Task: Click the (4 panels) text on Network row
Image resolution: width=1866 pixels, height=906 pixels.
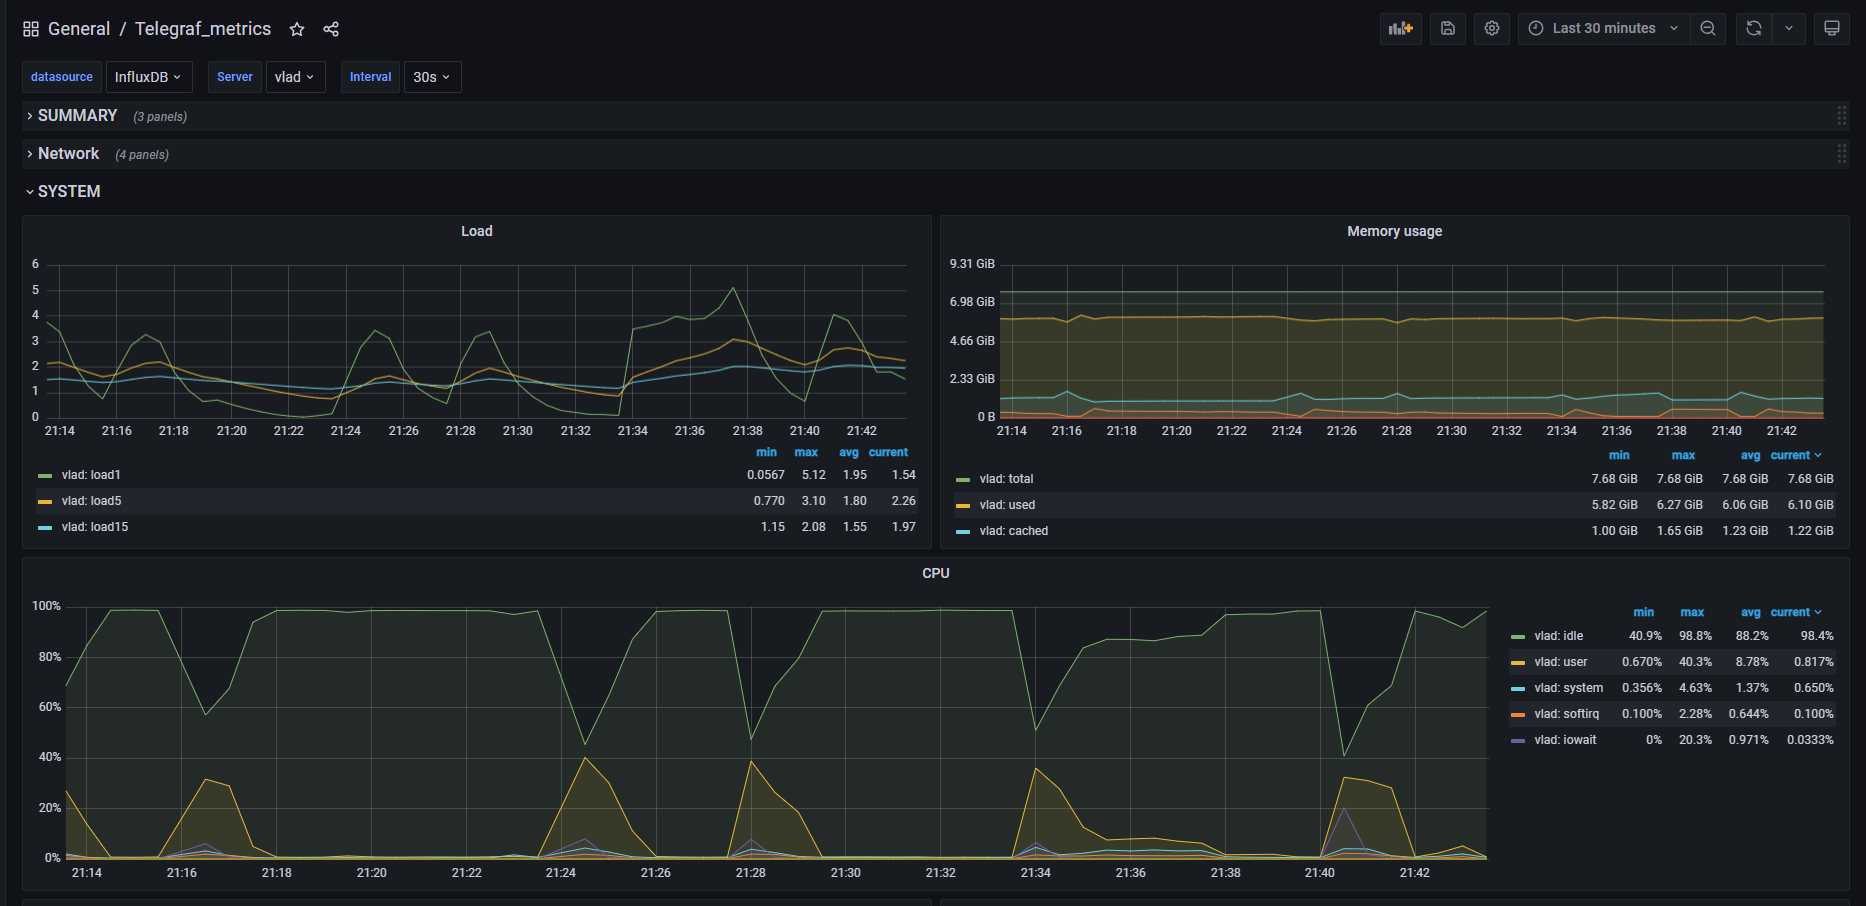Action: click(x=142, y=155)
